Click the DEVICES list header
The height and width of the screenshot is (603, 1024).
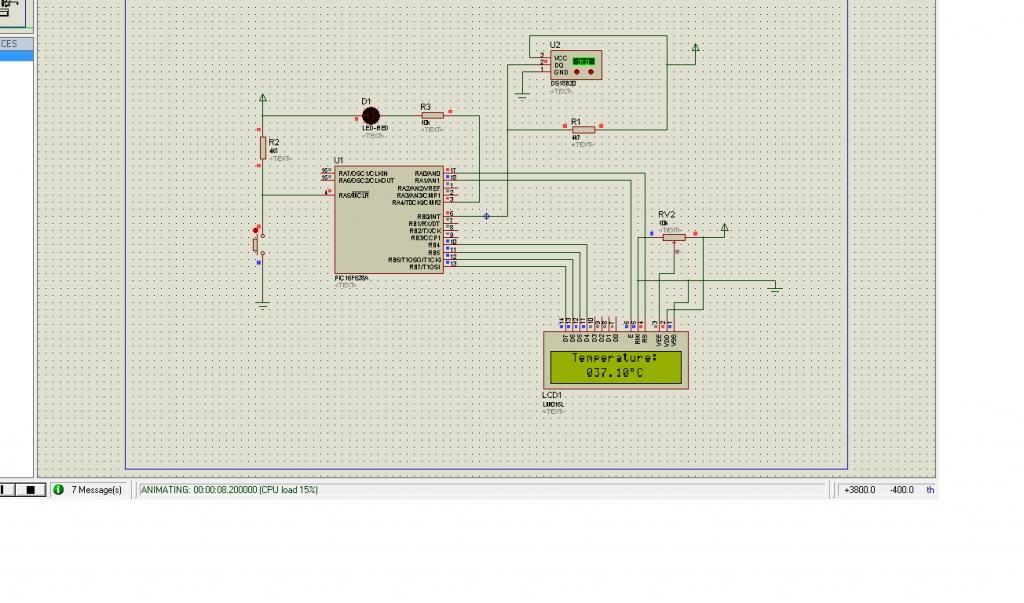click(x=16, y=44)
